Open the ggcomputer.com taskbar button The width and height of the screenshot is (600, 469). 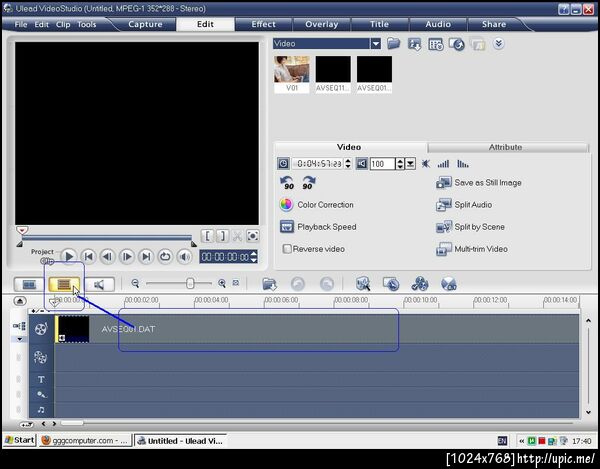[85, 441]
